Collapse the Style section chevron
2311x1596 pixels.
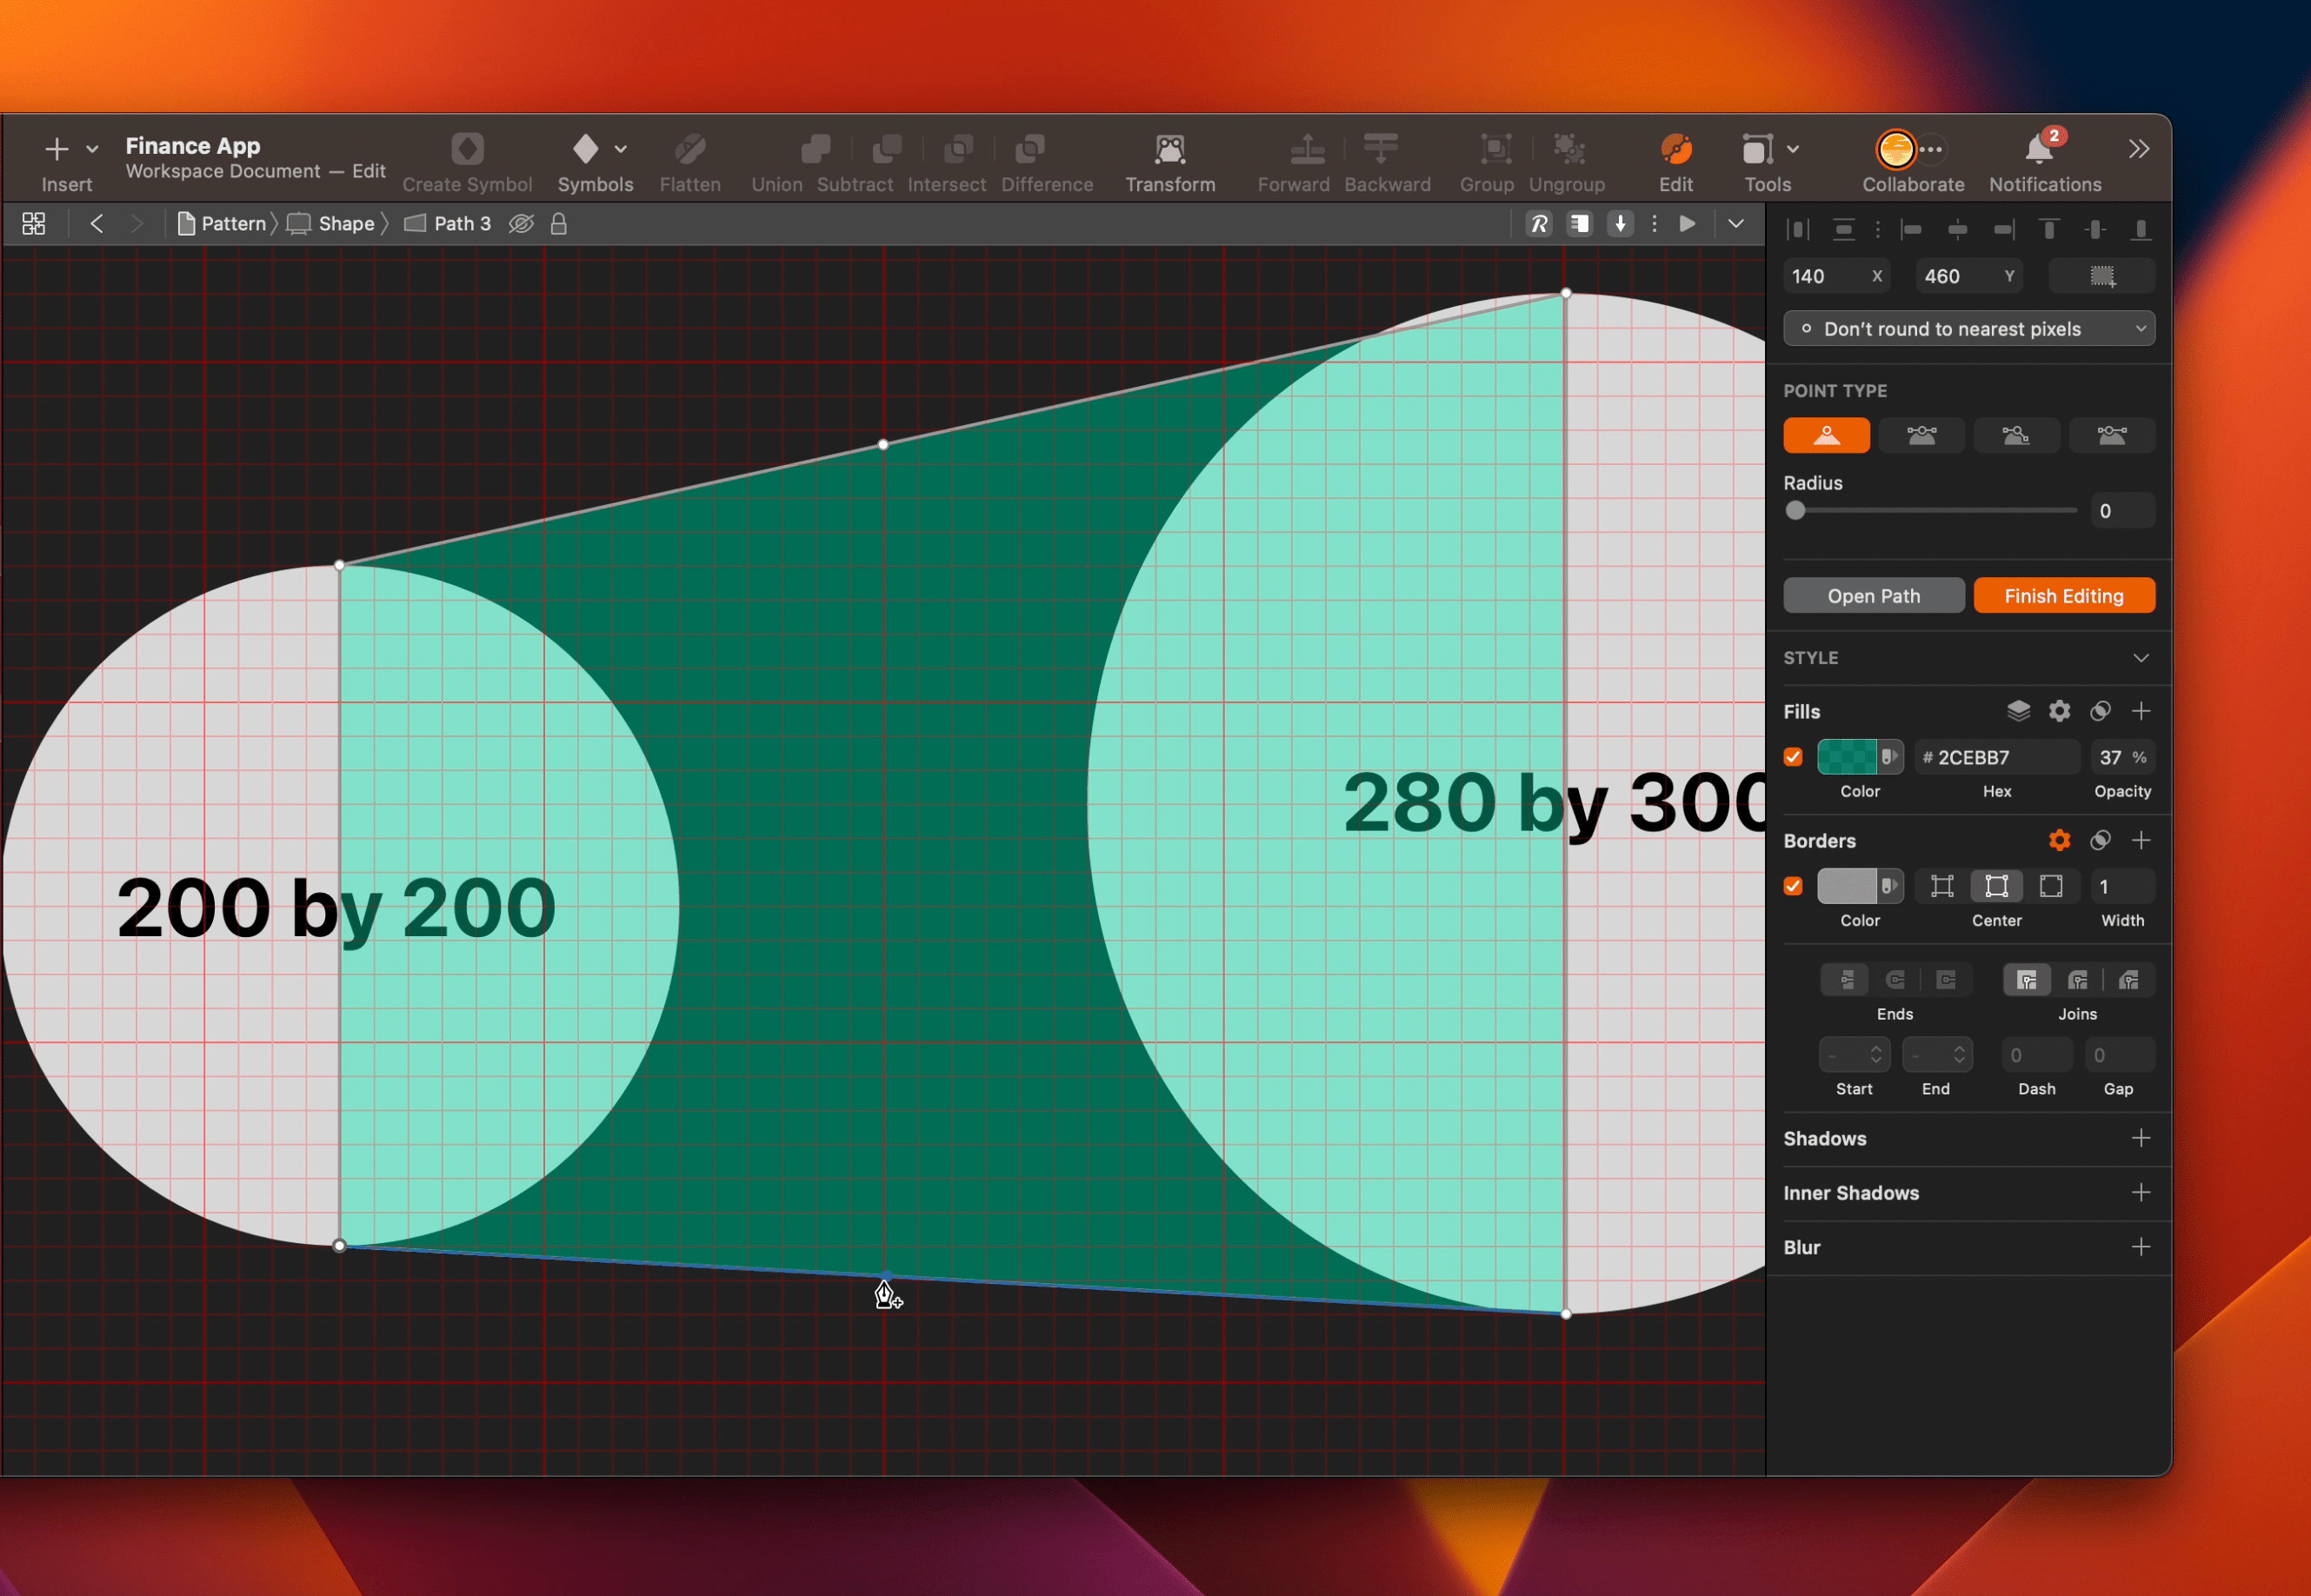2142,658
